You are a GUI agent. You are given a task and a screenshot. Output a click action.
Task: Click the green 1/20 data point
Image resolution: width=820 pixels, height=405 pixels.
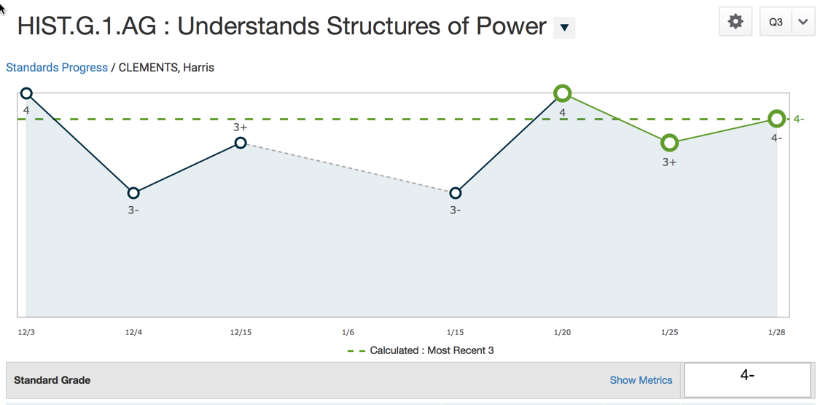point(562,94)
